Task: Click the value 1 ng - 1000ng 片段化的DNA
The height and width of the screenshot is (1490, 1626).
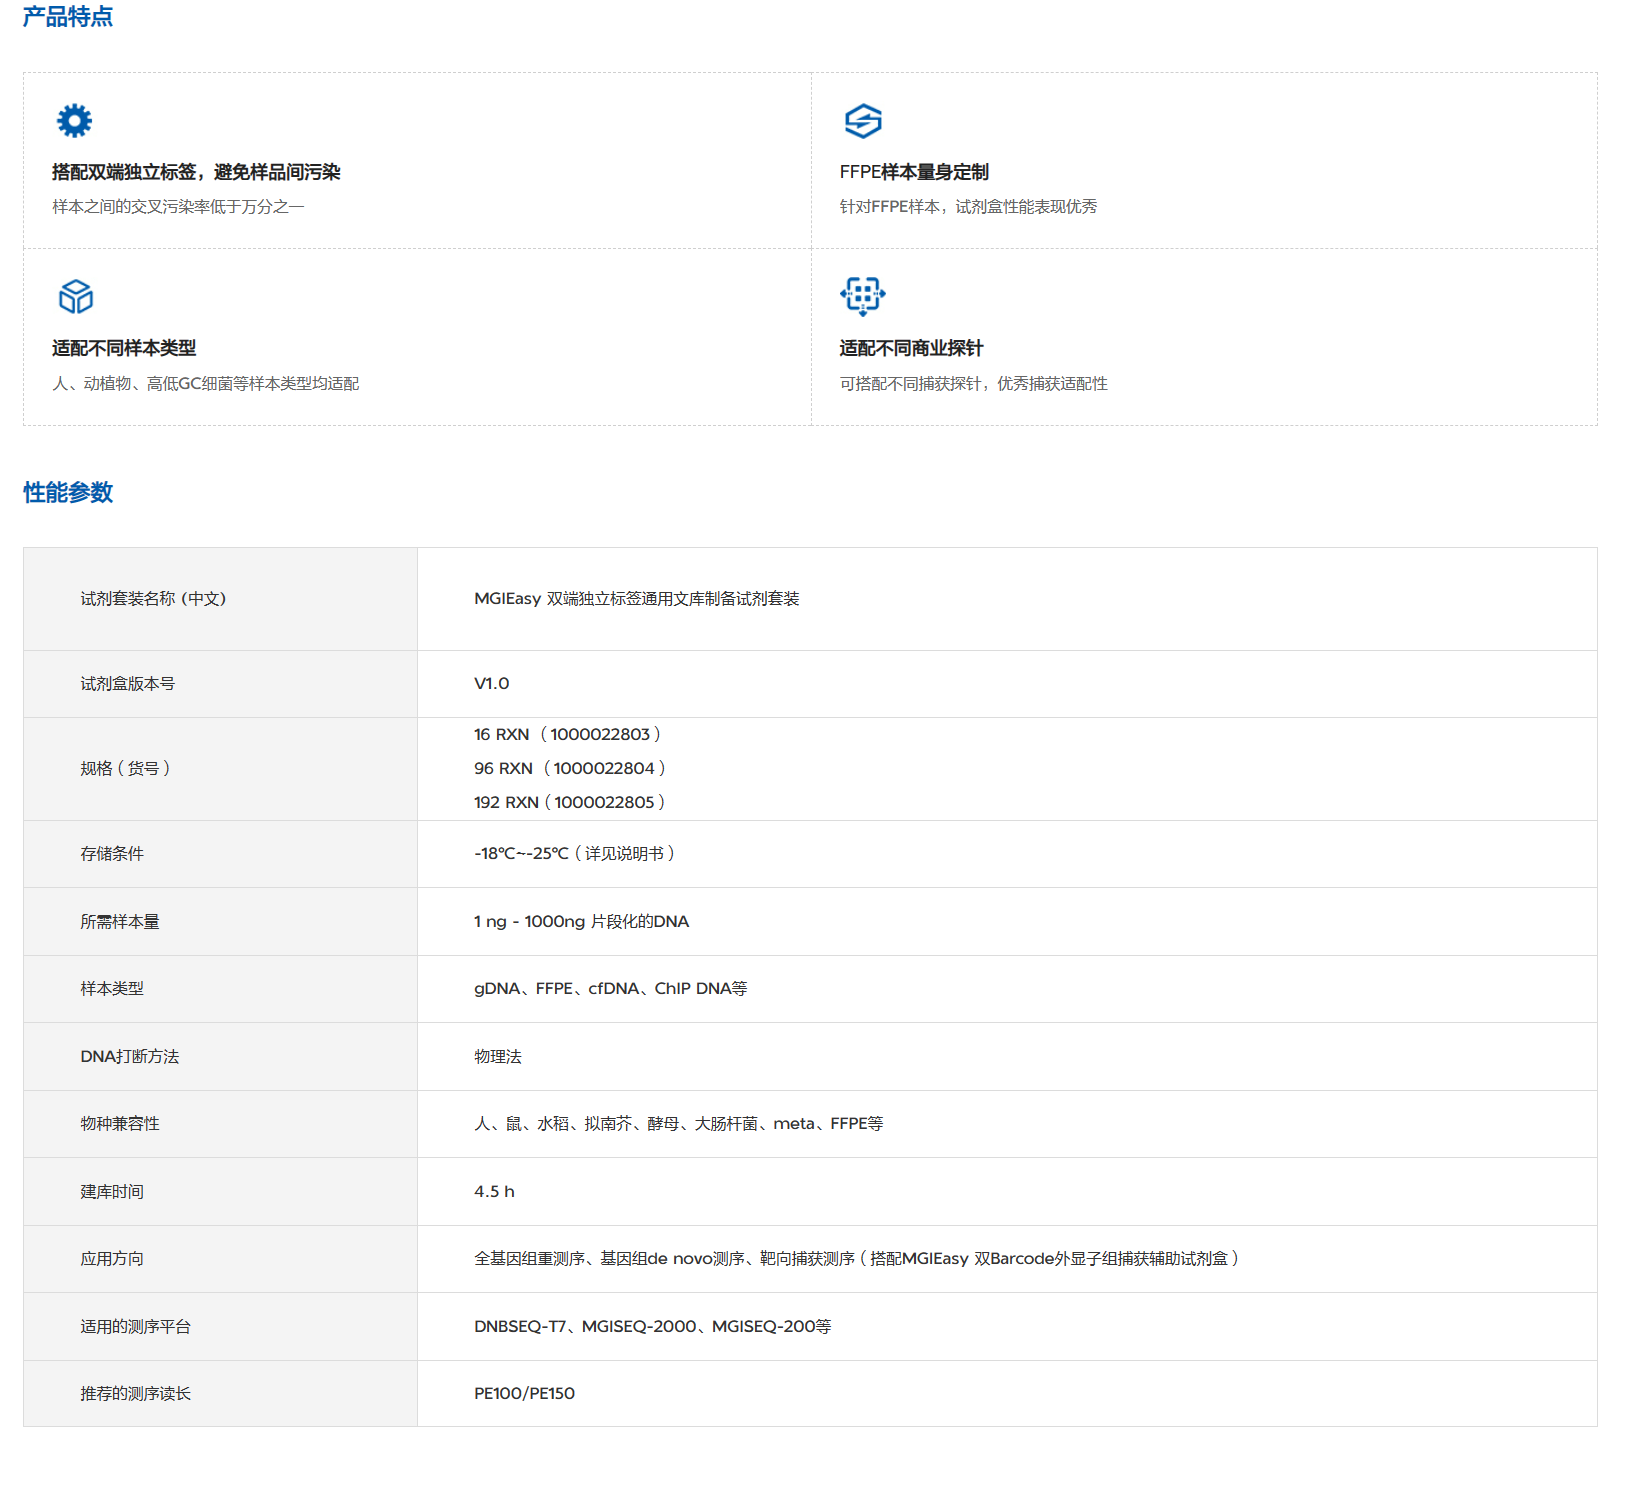Action: point(582,922)
